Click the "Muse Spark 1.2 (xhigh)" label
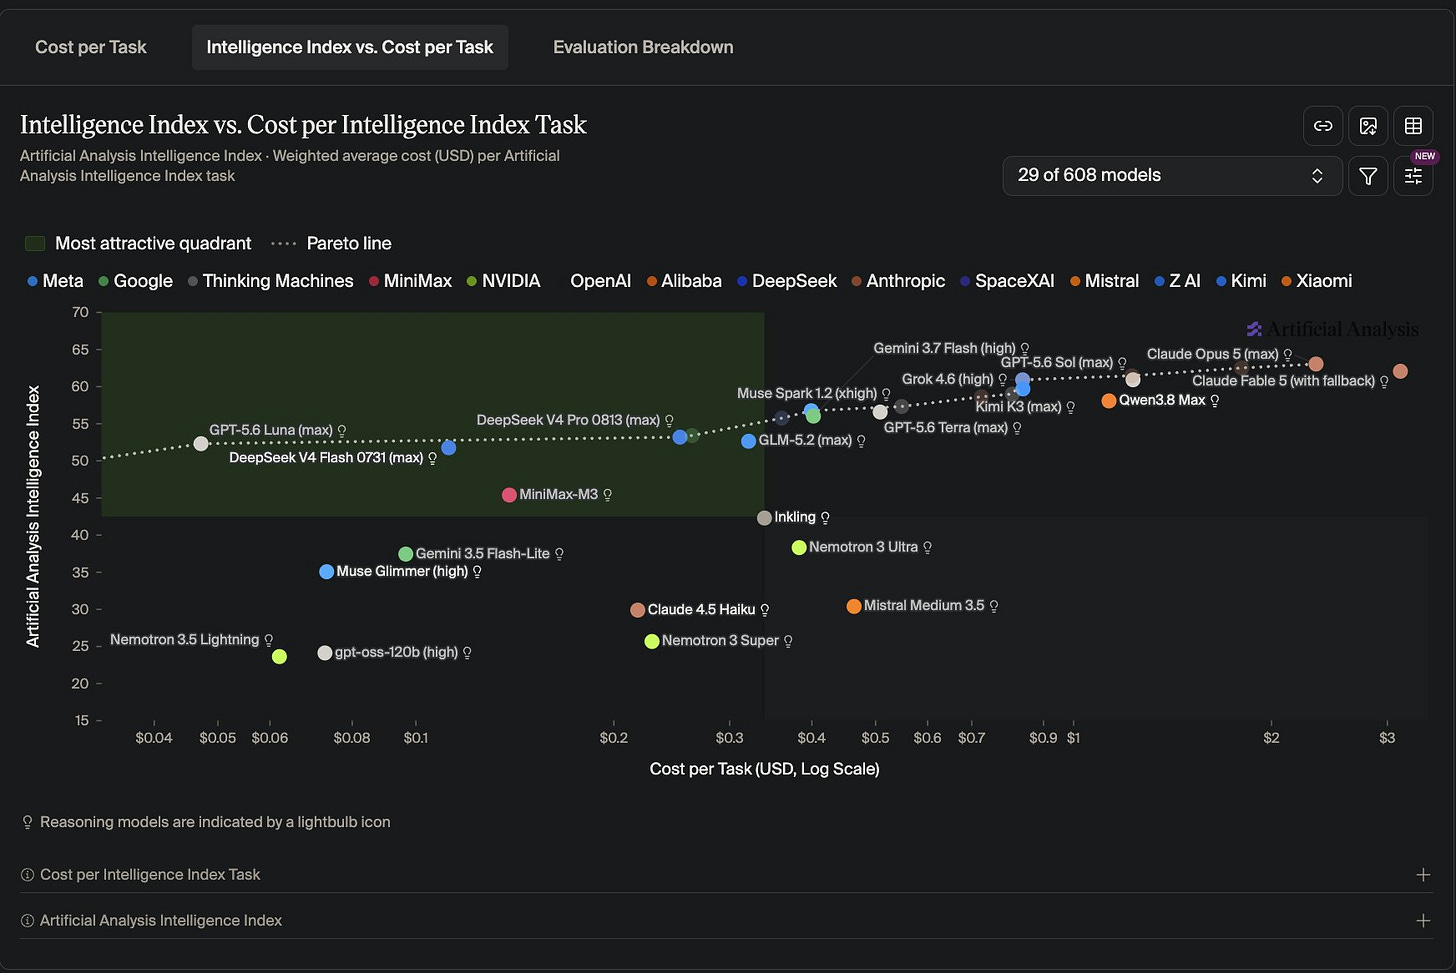This screenshot has height=973, width=1456. point(807,394)
